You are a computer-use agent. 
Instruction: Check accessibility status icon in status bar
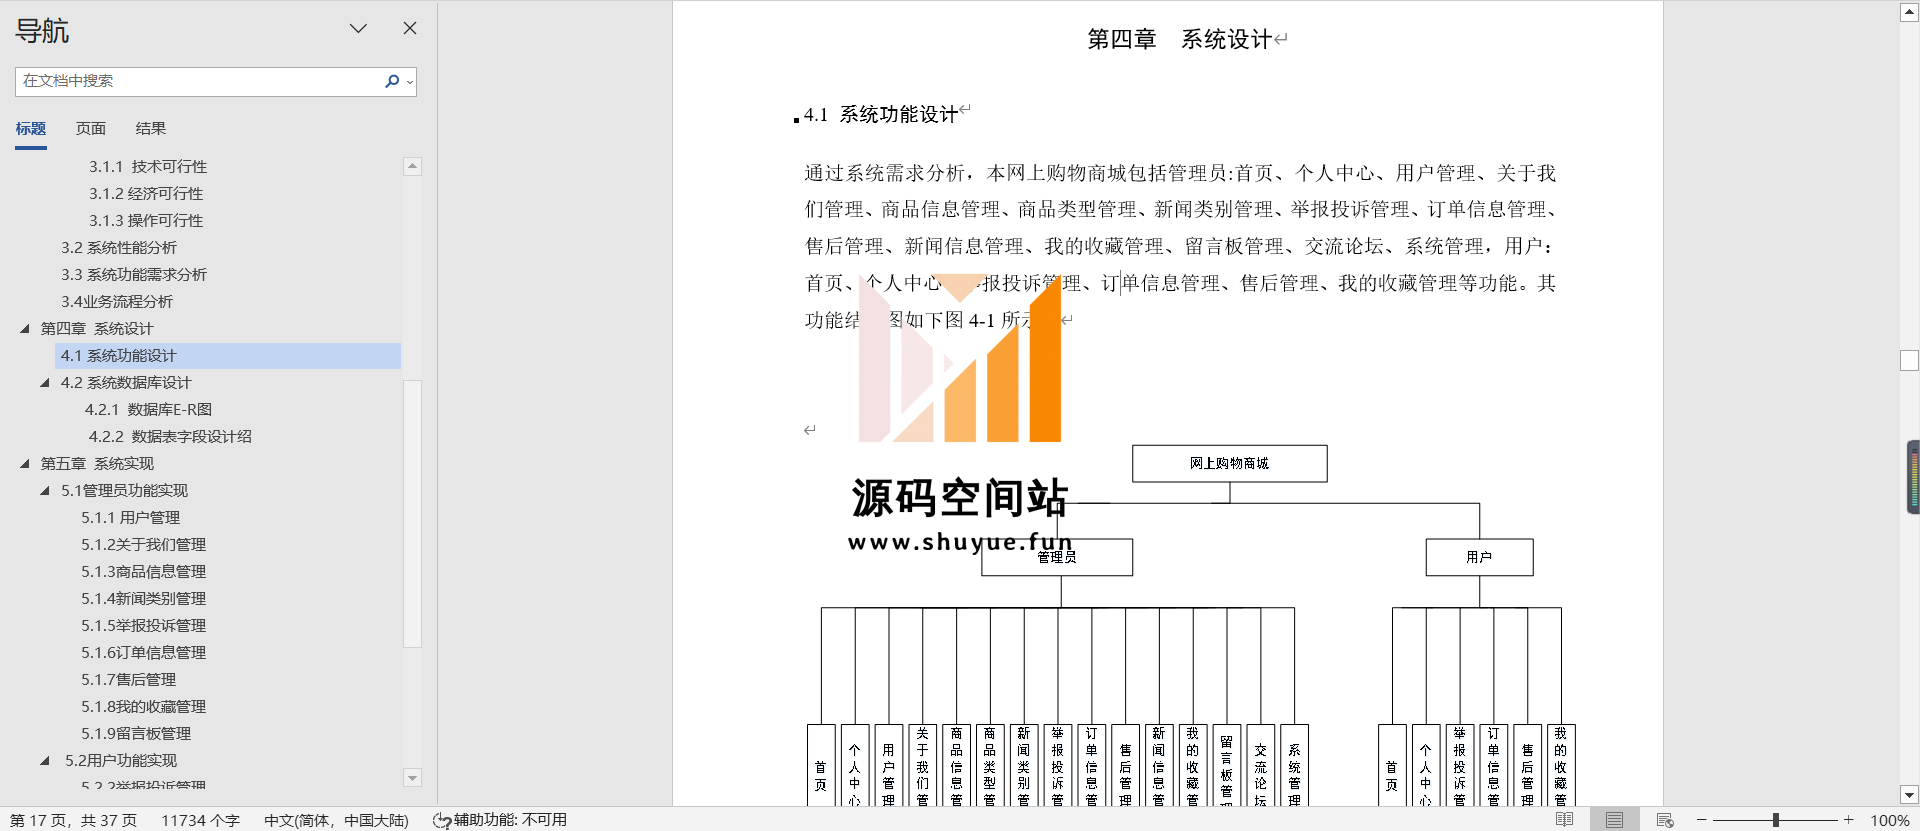(442, 820)
